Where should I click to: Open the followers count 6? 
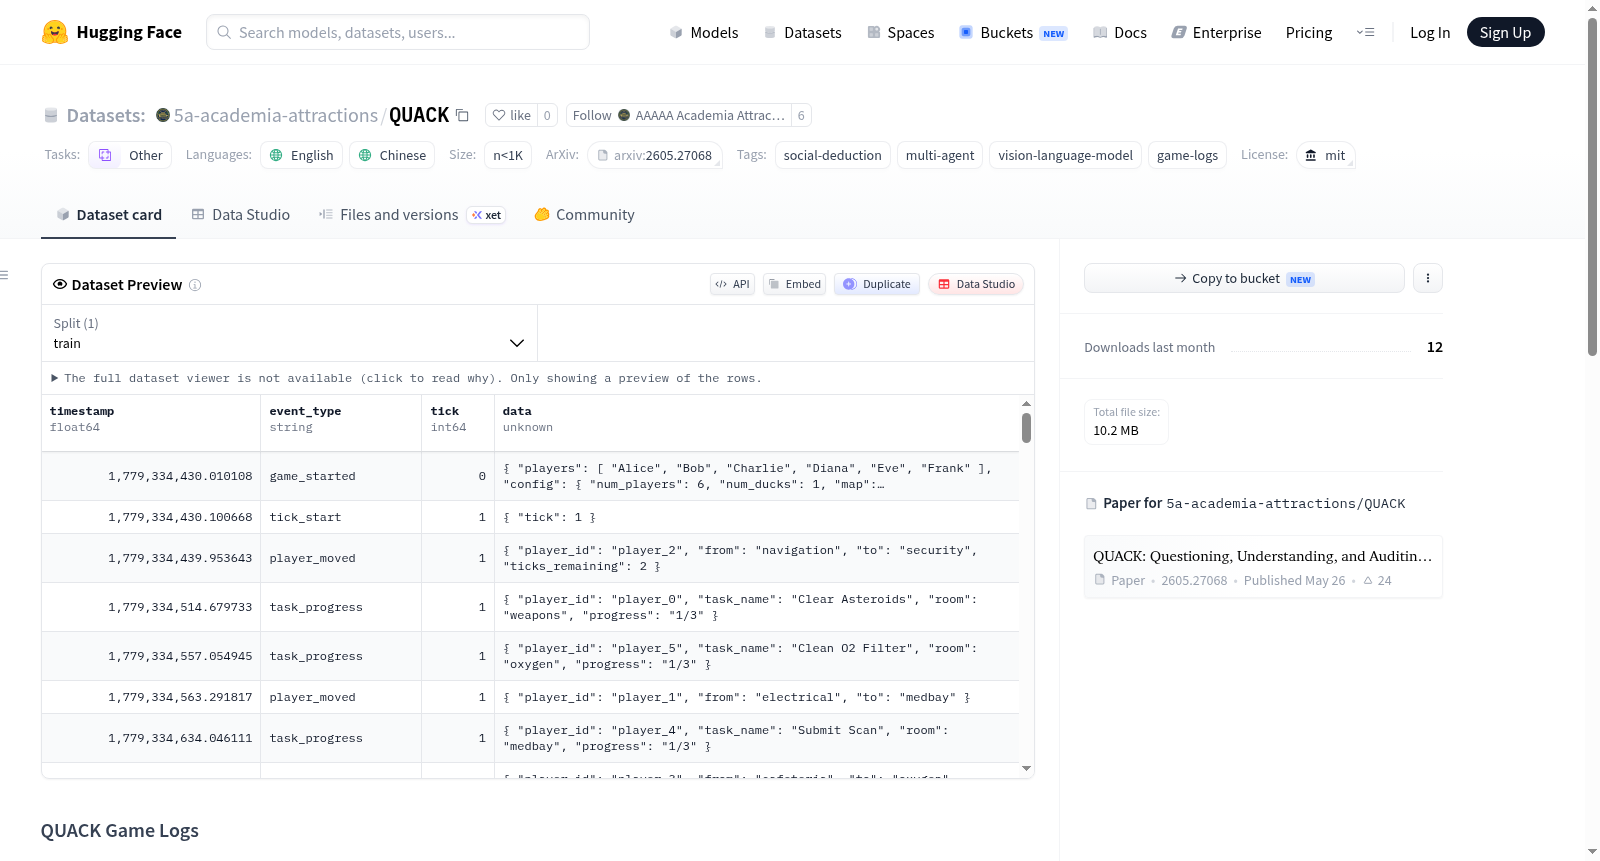pyautogui.click(x=801, y=115)
